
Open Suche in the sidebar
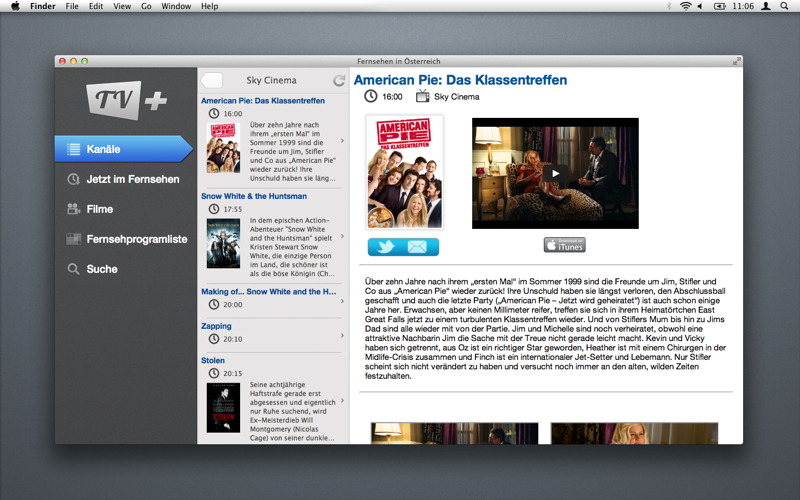[x=102, y=269]
